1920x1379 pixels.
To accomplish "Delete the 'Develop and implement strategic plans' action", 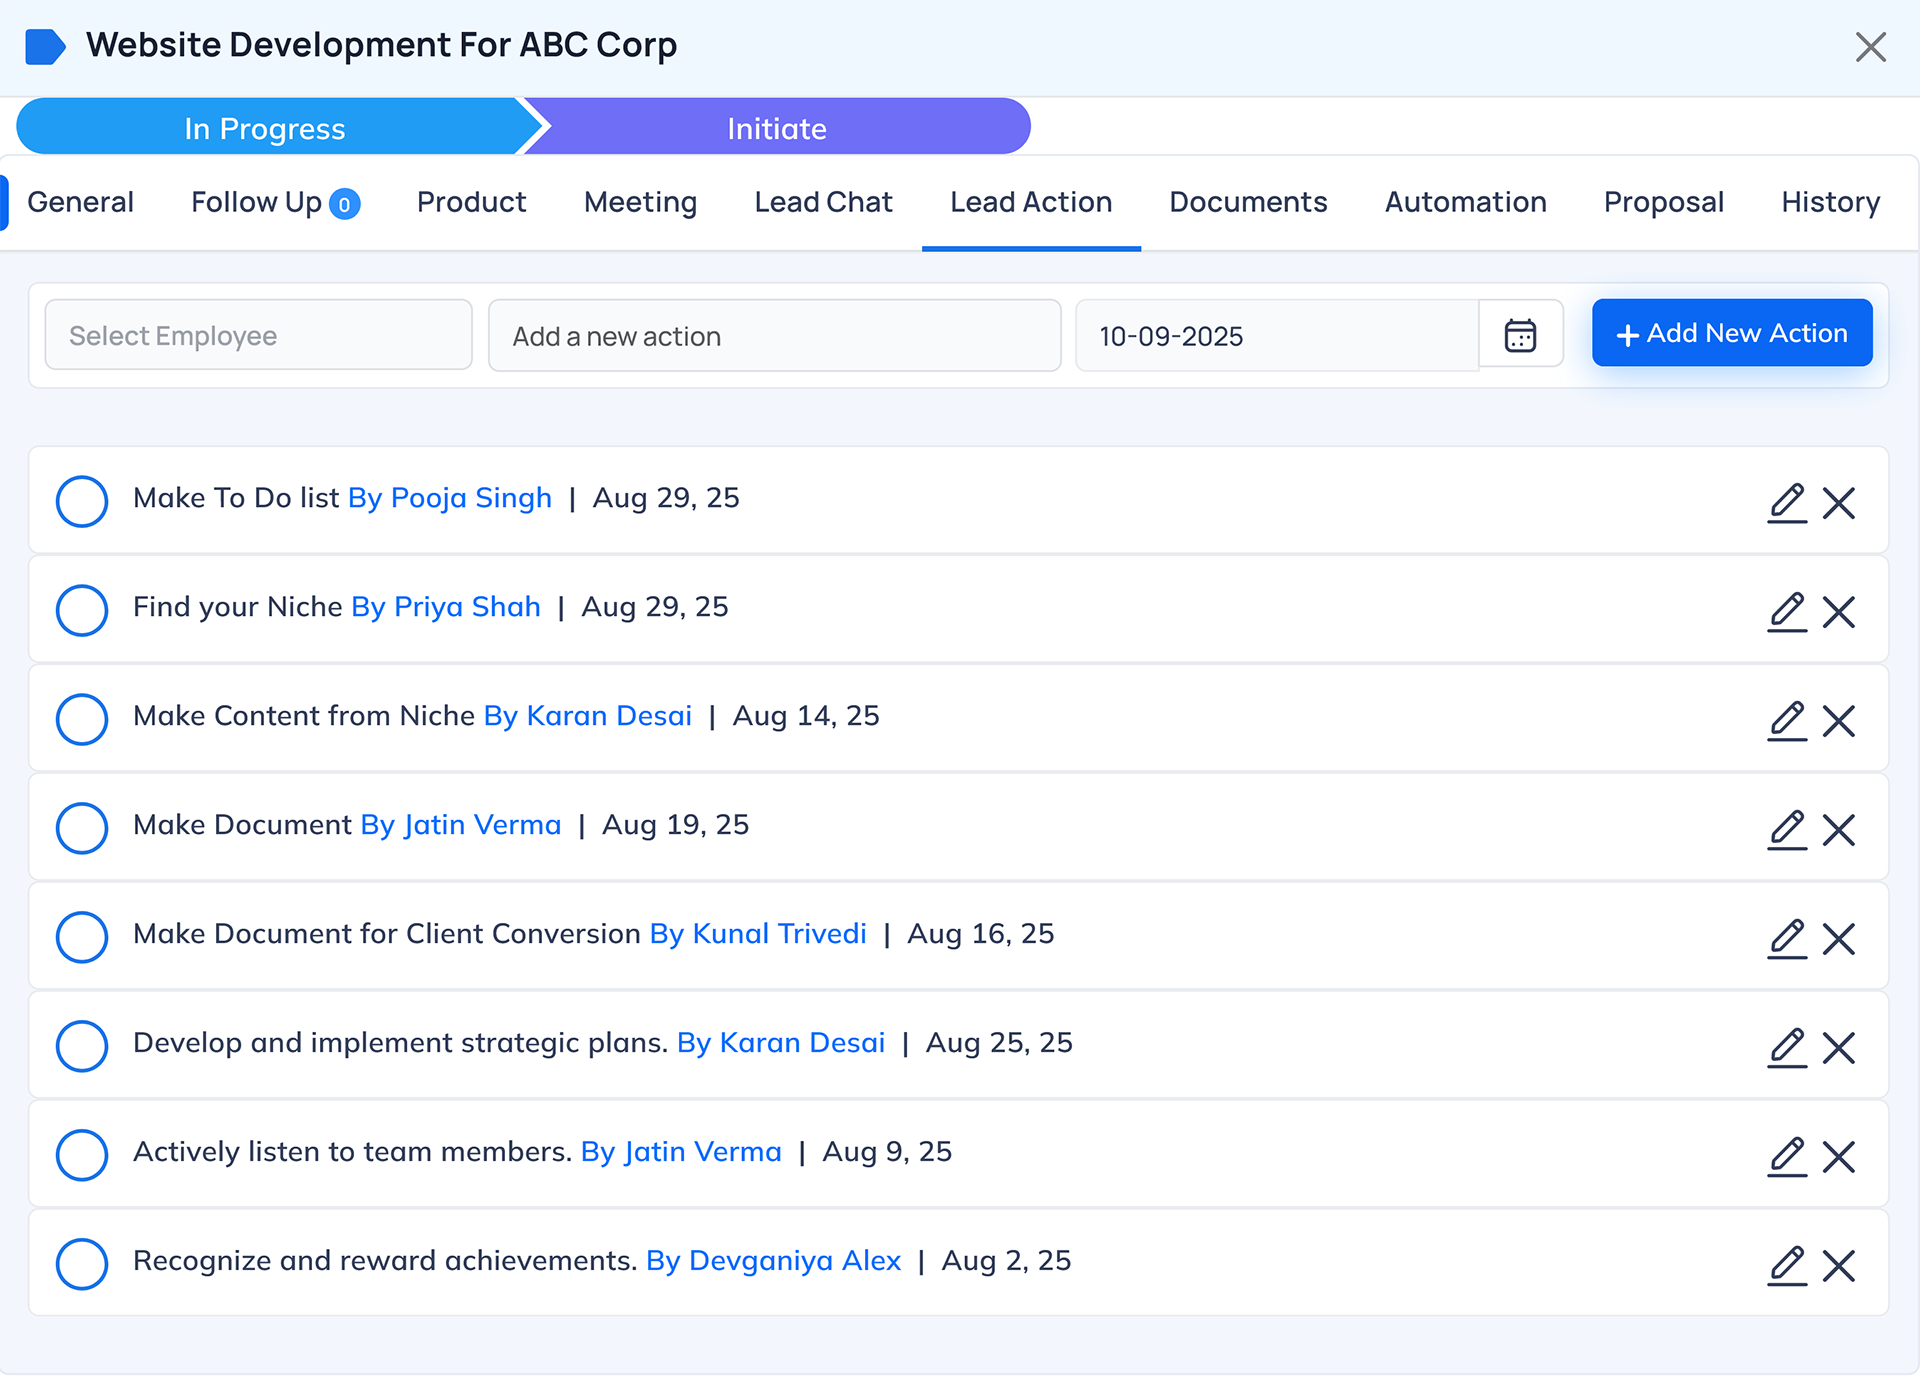I will point(1838,1048).
